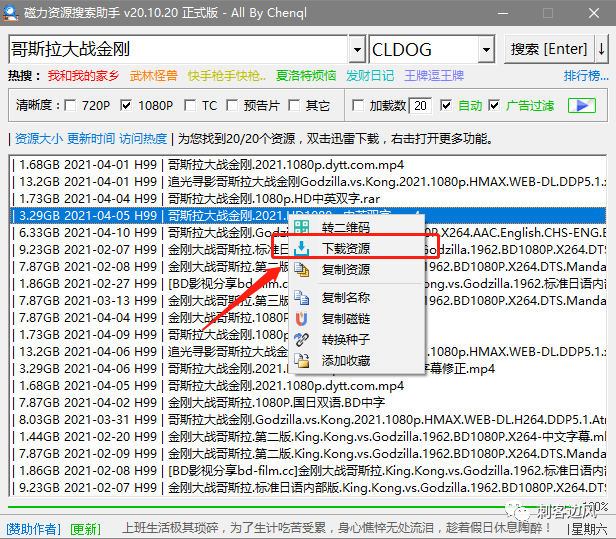Click hot search 武林怪兽
Screen dimensions: 616x539
click(x=154, y=75)
